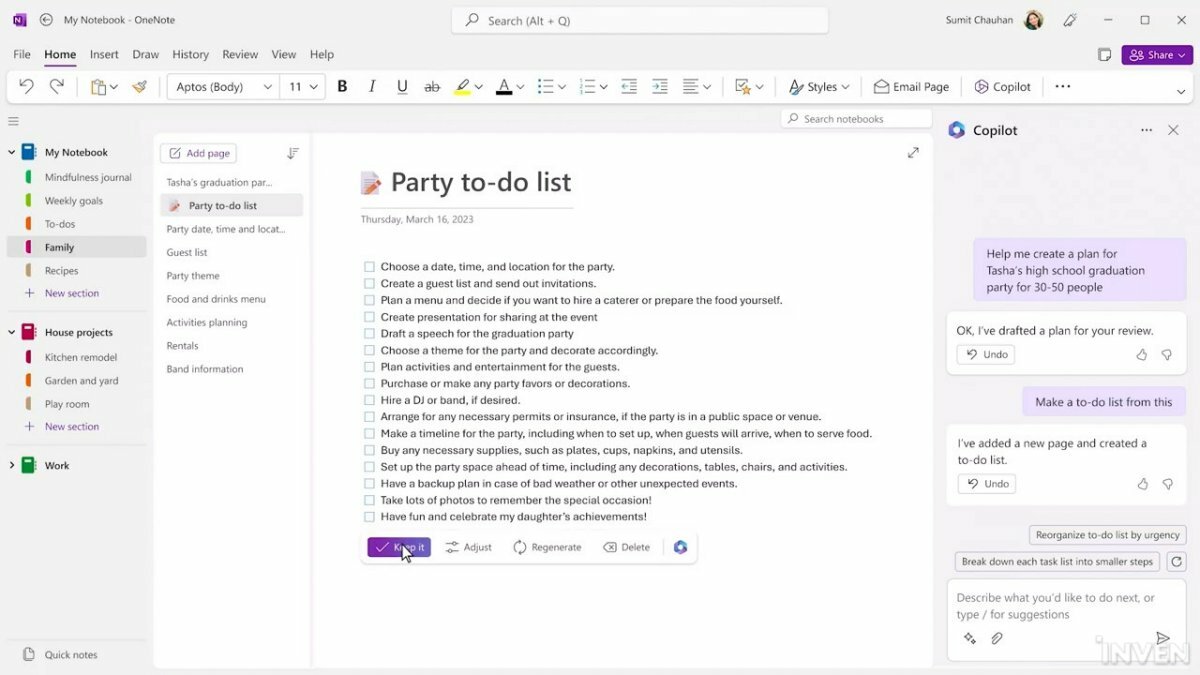This screenshot has height=675, width=1200.
Task: Click the Undo arrow in ribbon
Action: pos(27,87)
